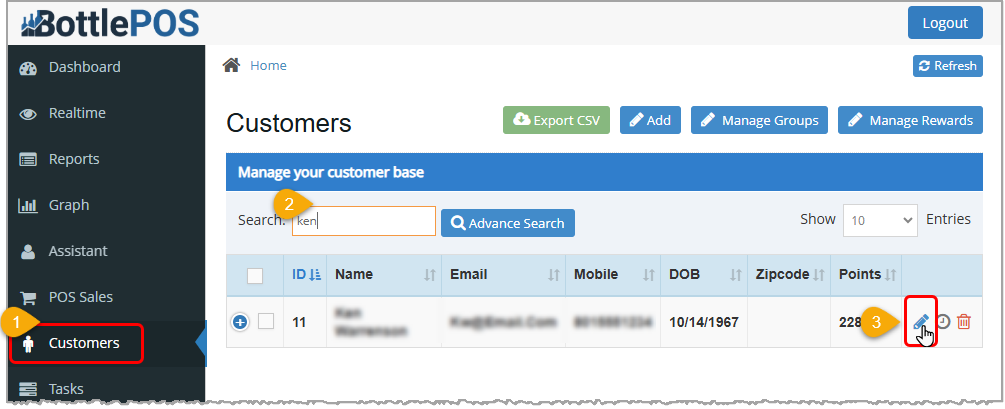Edit customer 11 with pencil icon
Viewport: 1005px width, 409px height.
click(x=920, y=321)
